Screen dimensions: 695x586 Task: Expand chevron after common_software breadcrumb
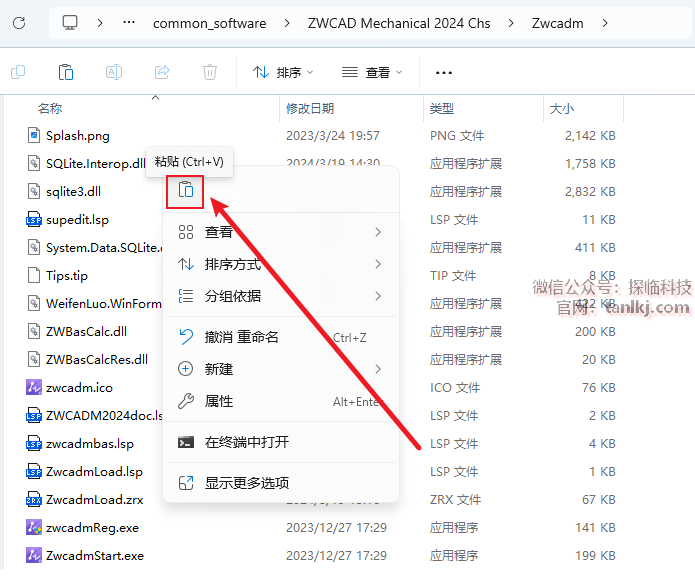click(x=287, y=23)
